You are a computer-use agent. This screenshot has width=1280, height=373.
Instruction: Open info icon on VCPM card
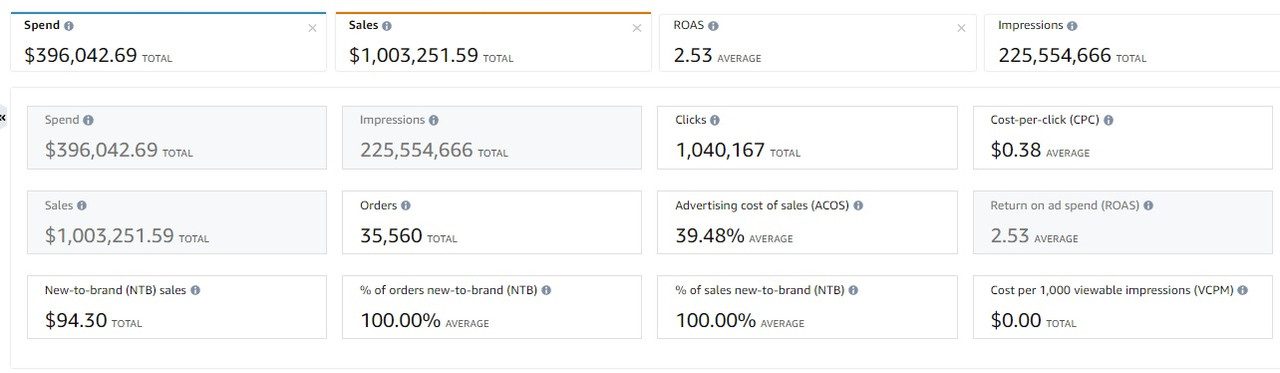point(1242,290)
